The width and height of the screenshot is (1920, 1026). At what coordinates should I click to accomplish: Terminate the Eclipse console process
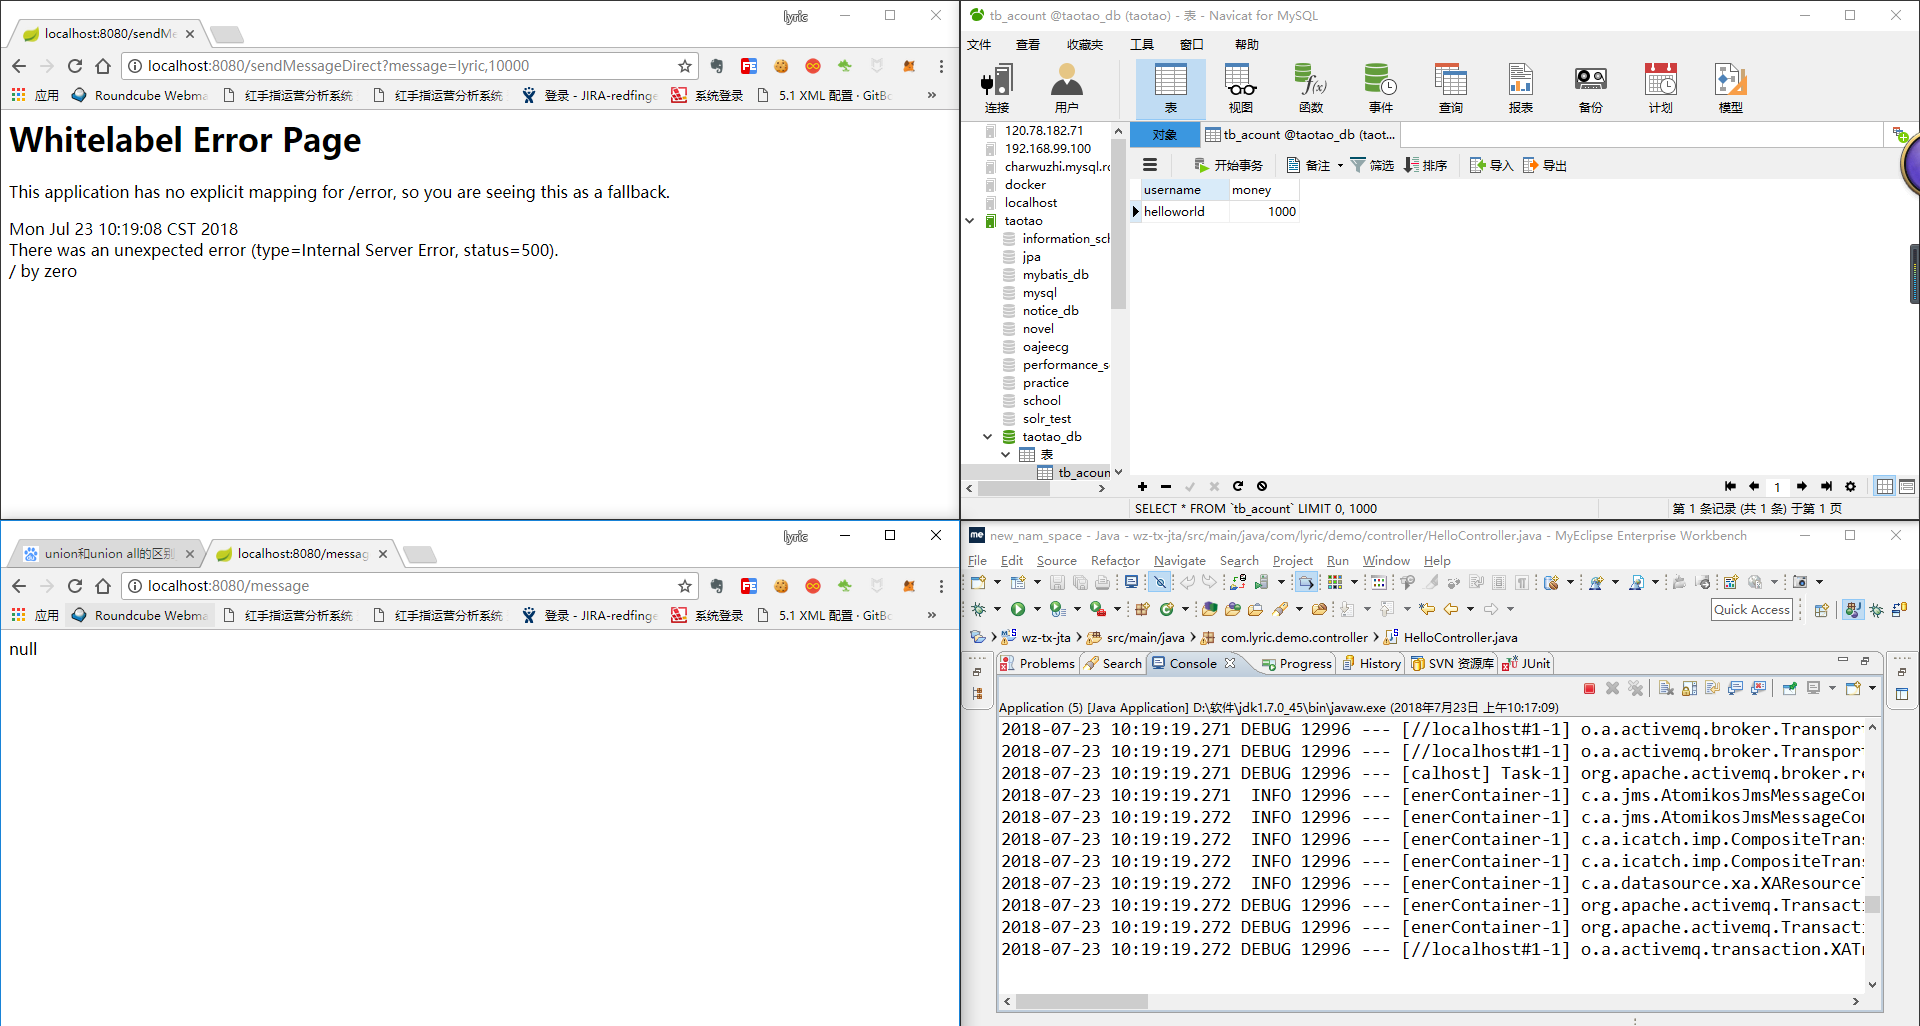[1589, 688]
